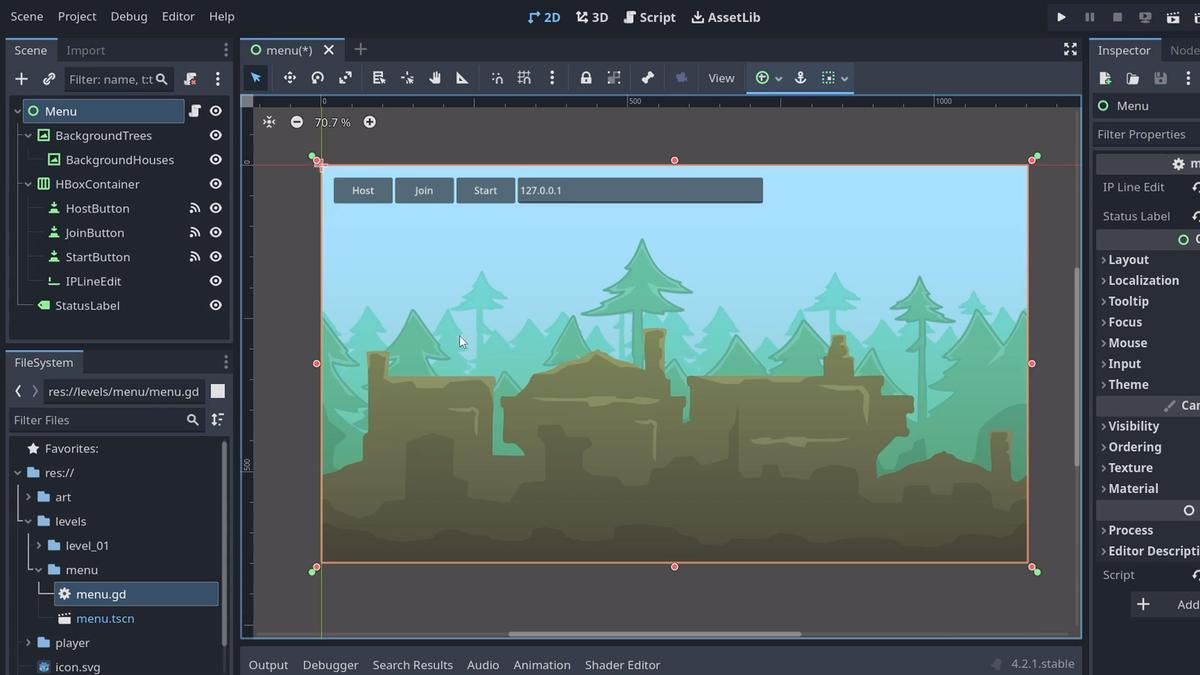The image size is (1200, 675).
Task: Open the Debugger bottom panel
Action: click(330, 664)
